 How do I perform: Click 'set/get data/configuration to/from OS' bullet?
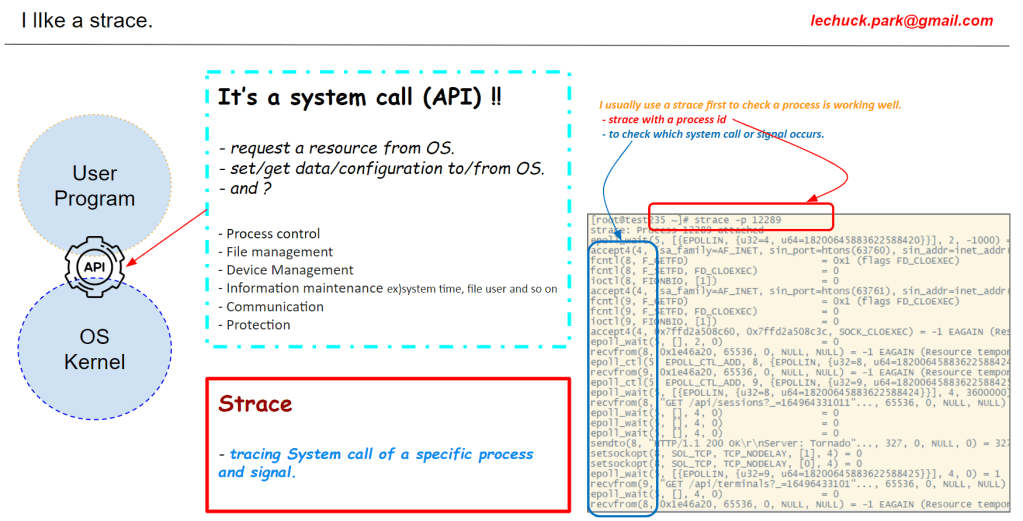[381, 168]
